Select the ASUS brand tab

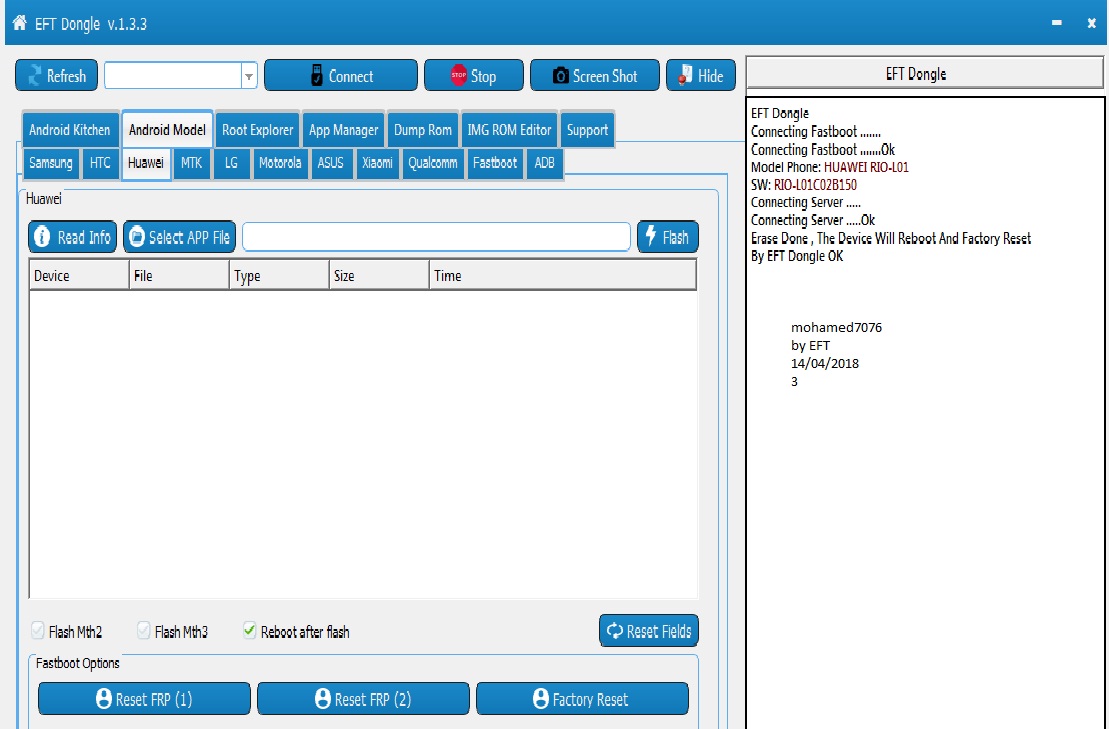(330, 163)
